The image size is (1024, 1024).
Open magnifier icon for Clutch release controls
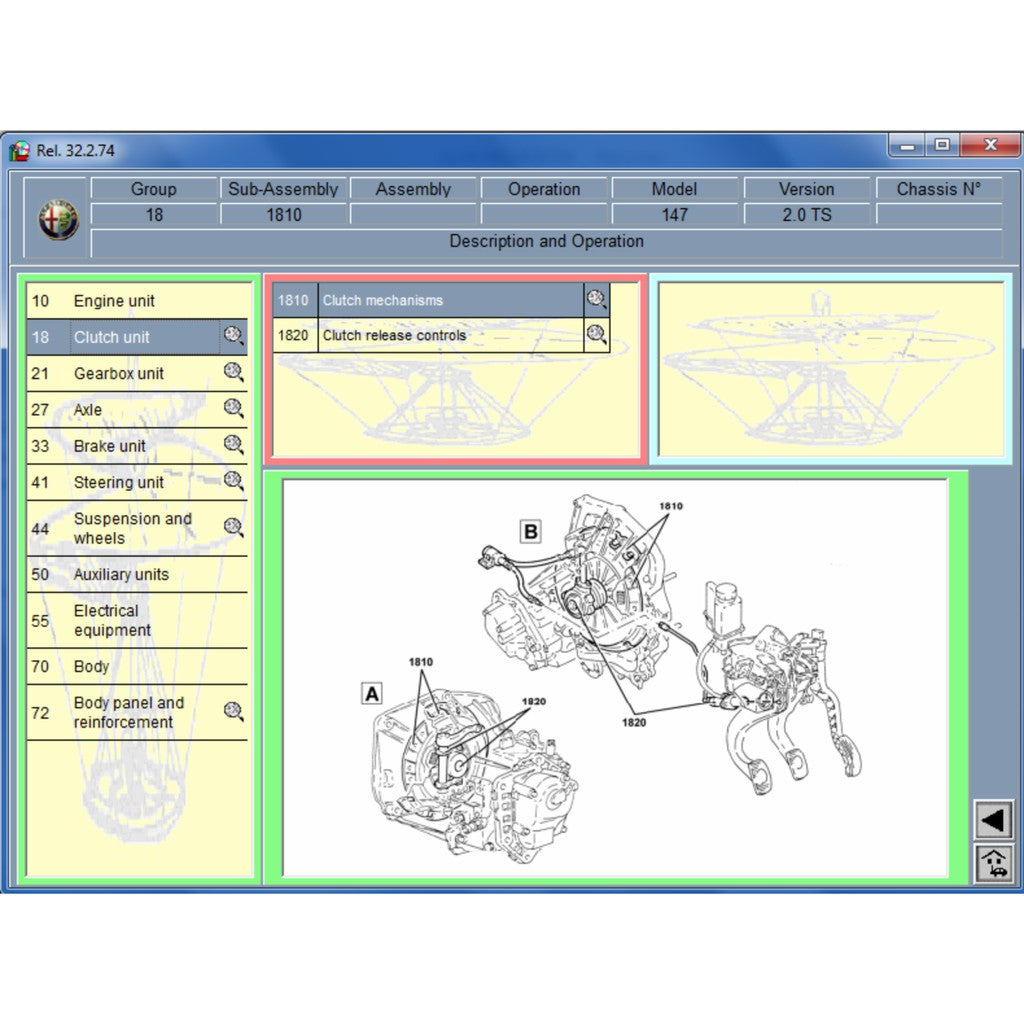[x=597, y=335]
